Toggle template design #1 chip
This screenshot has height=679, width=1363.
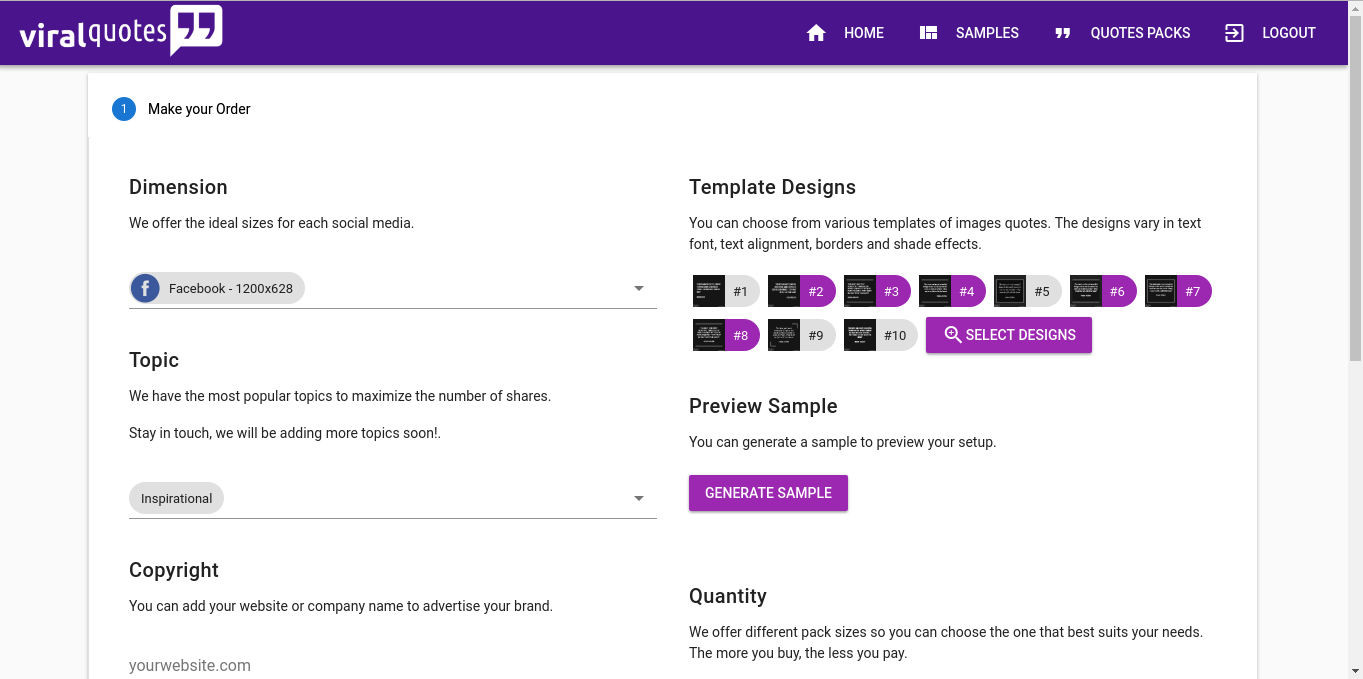point(726,292)
